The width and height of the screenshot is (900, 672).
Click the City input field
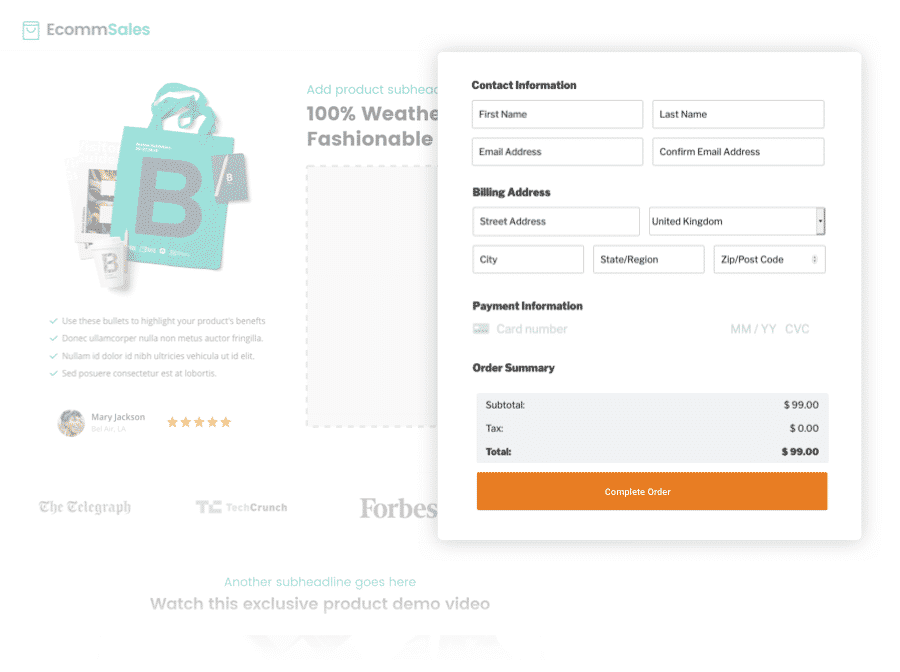click(528, 259)
